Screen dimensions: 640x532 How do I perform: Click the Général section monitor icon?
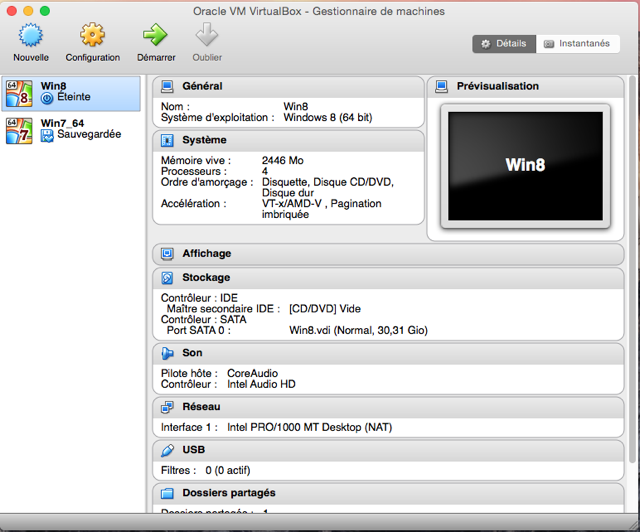click(167, 87)
